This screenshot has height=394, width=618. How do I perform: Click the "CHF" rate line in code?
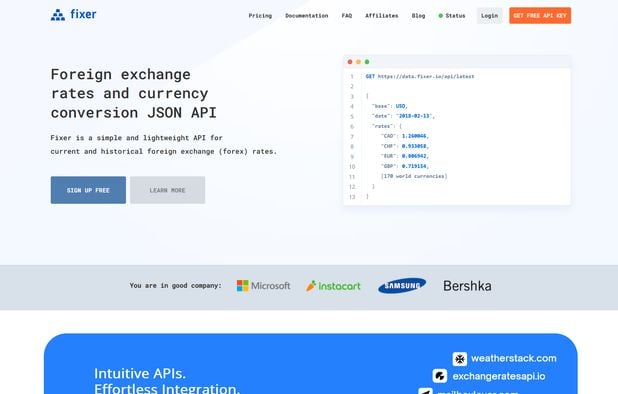pos(405,146)
